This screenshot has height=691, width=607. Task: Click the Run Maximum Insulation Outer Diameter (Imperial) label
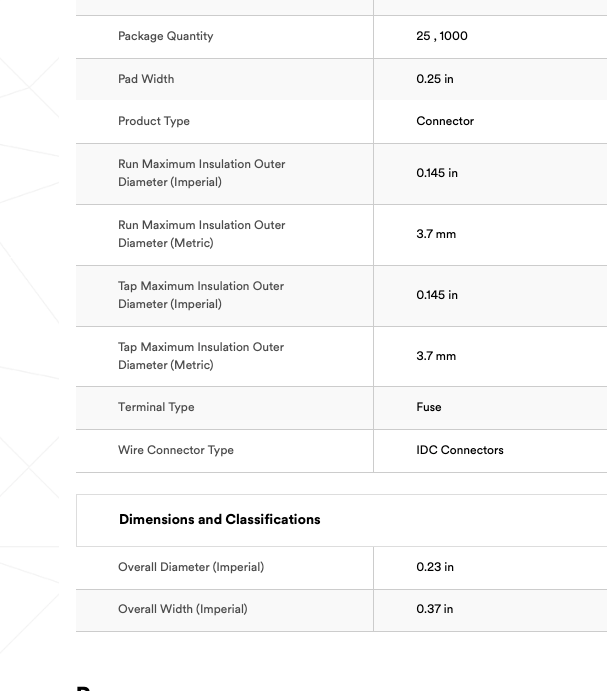pos(201,173)
